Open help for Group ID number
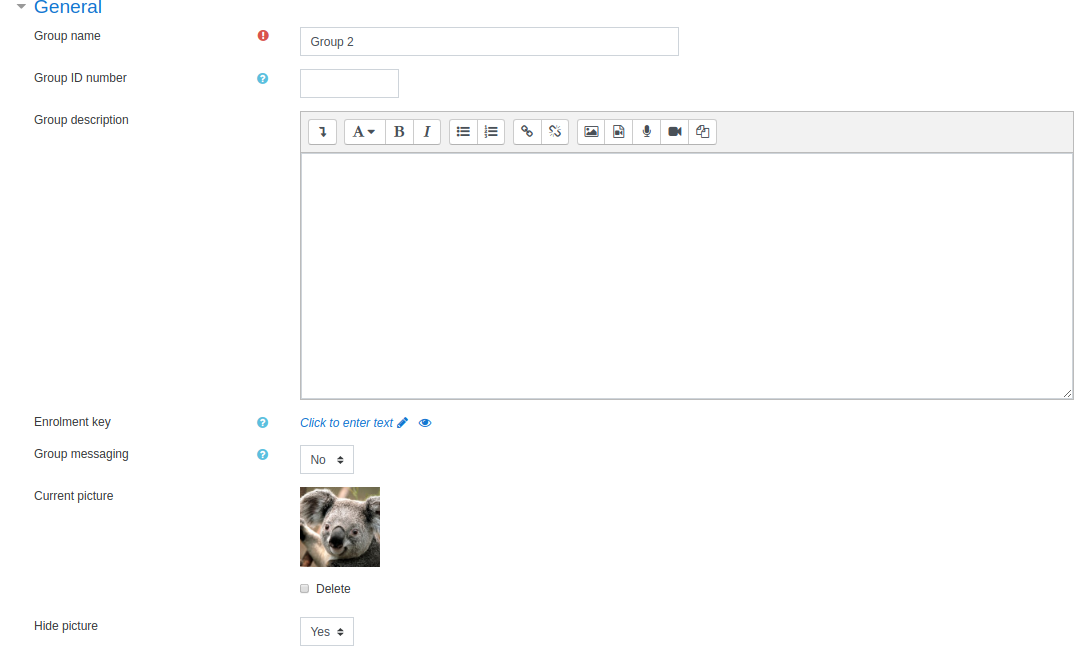The height and width of the screenshot is (651, 1090). (262, 79)
